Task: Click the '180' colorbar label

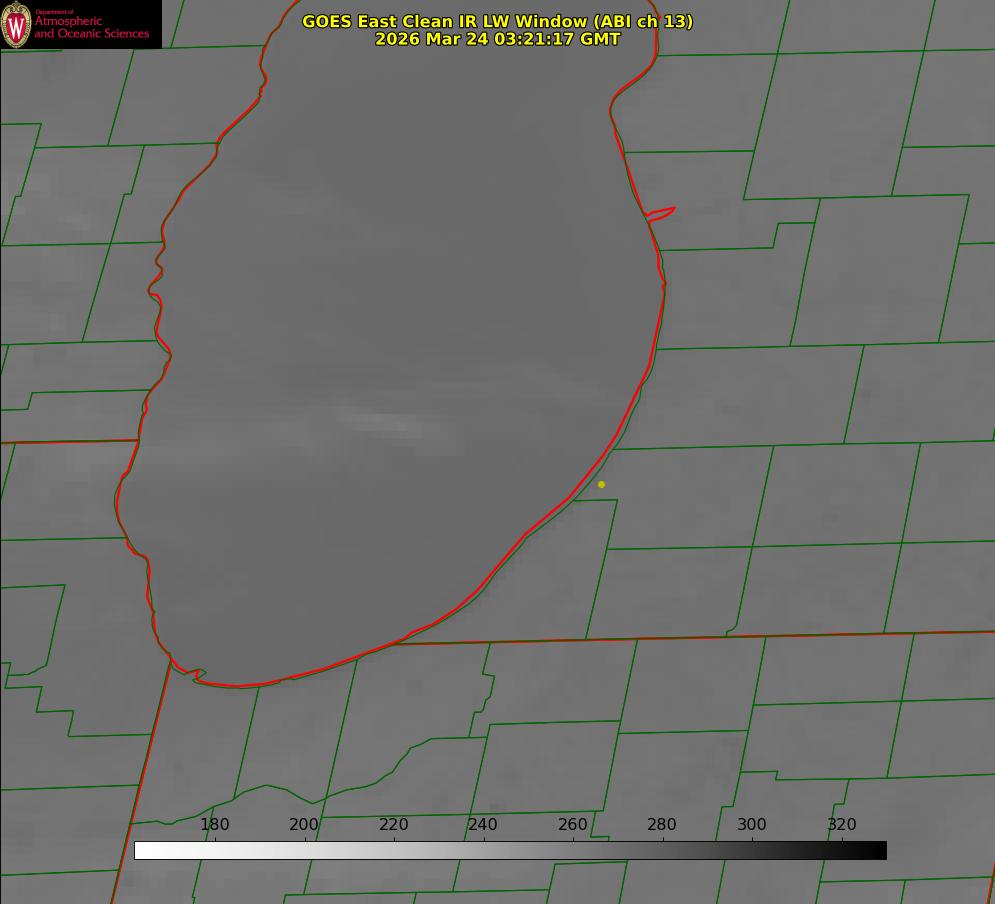Action: pos(214,824)
